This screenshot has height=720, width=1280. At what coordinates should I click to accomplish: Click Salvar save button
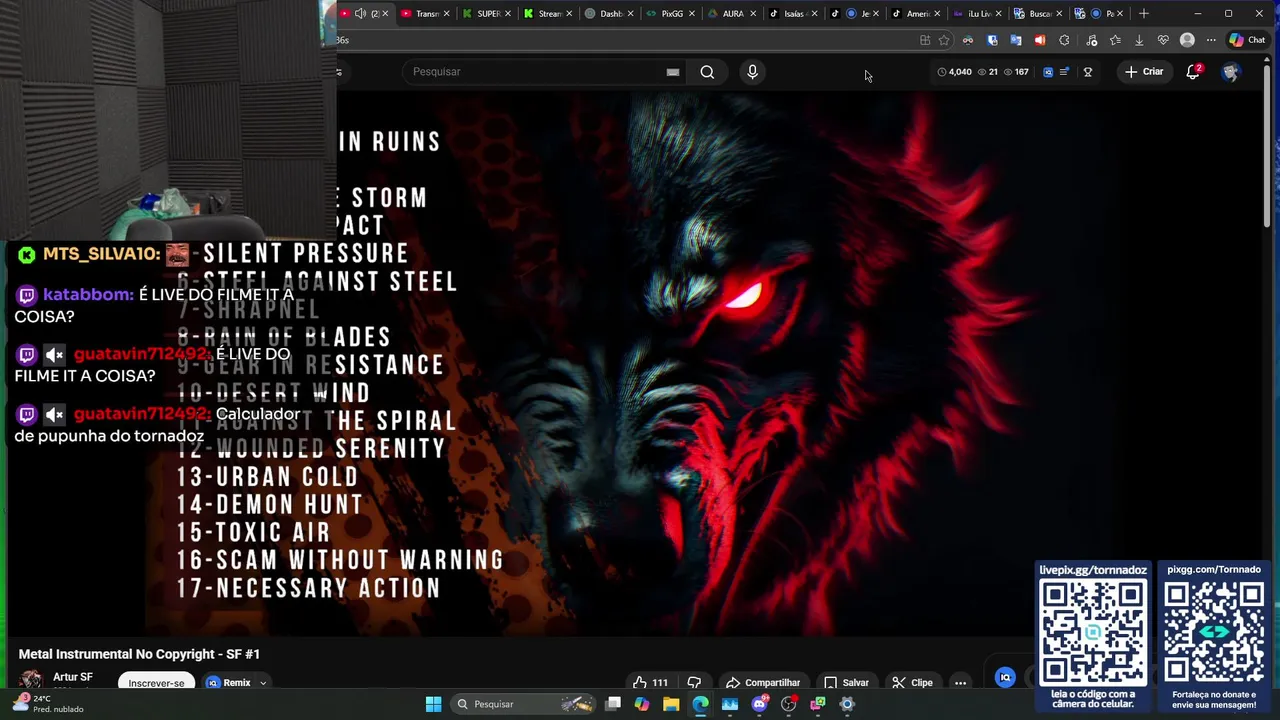pyautogui.click(x=846, y=683)
